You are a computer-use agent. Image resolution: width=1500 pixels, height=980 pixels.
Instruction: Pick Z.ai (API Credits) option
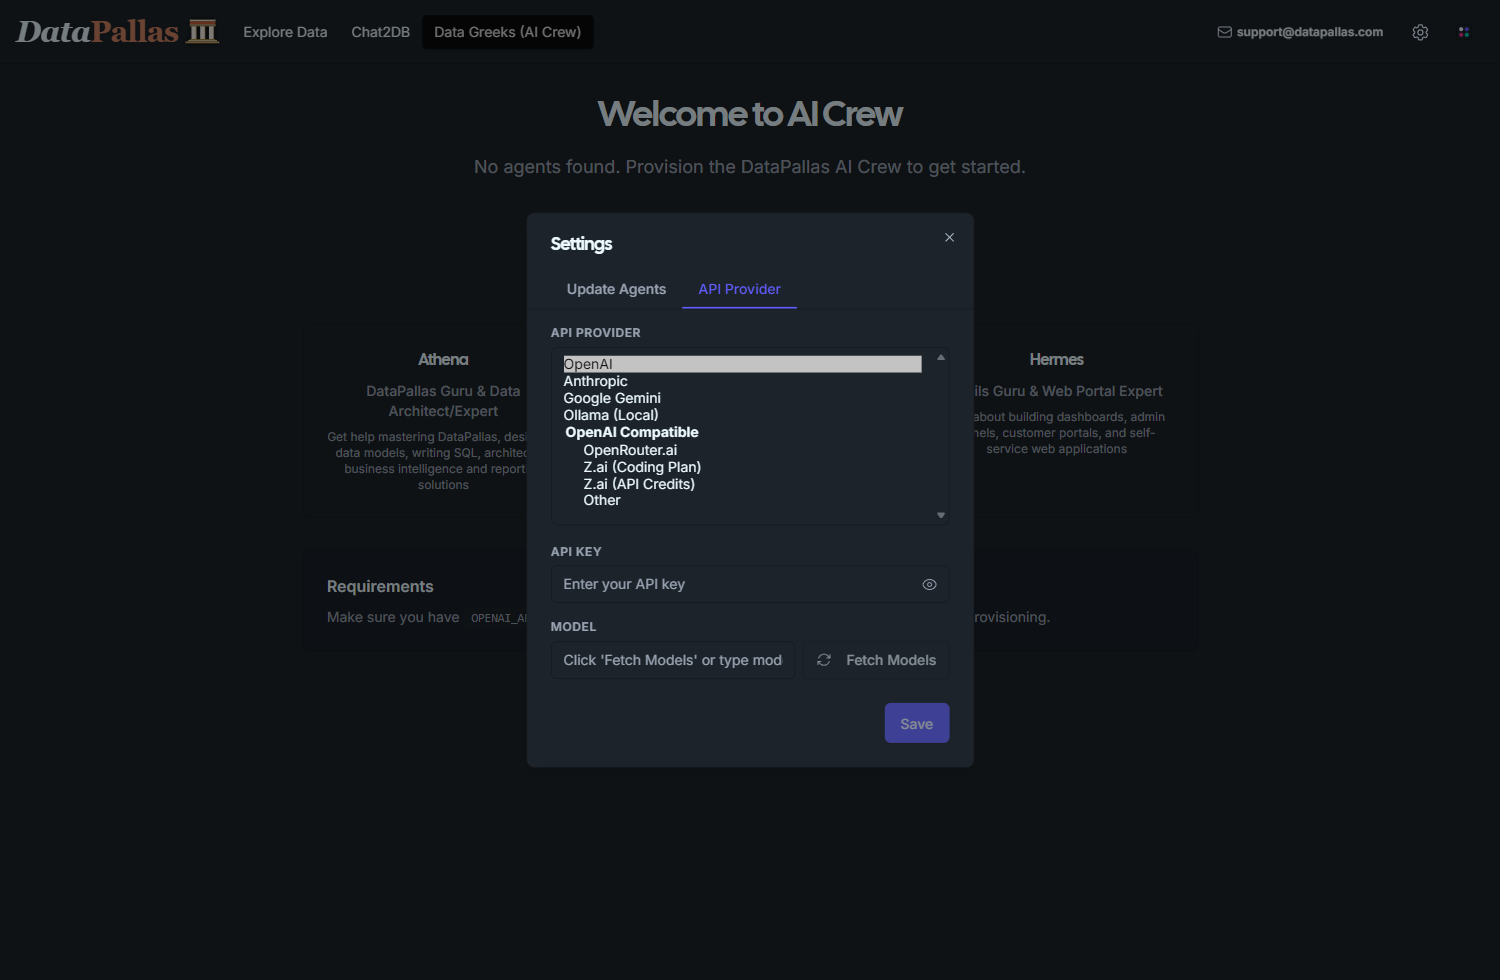click(742, 484)
